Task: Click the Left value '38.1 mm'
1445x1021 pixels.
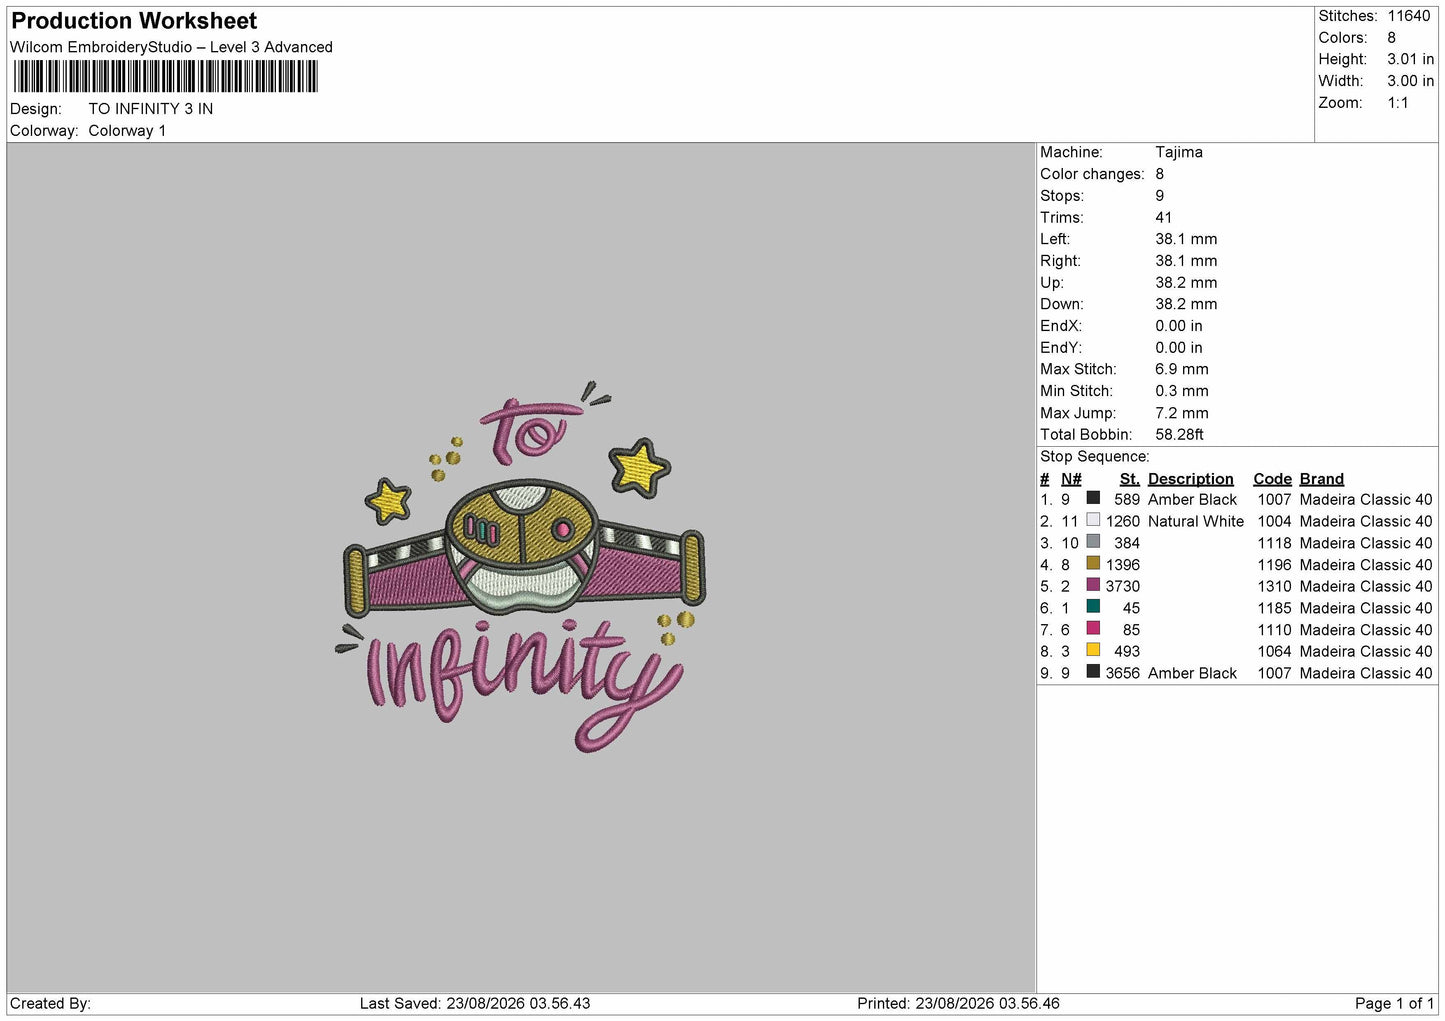Action: (x=1186, y=239)
